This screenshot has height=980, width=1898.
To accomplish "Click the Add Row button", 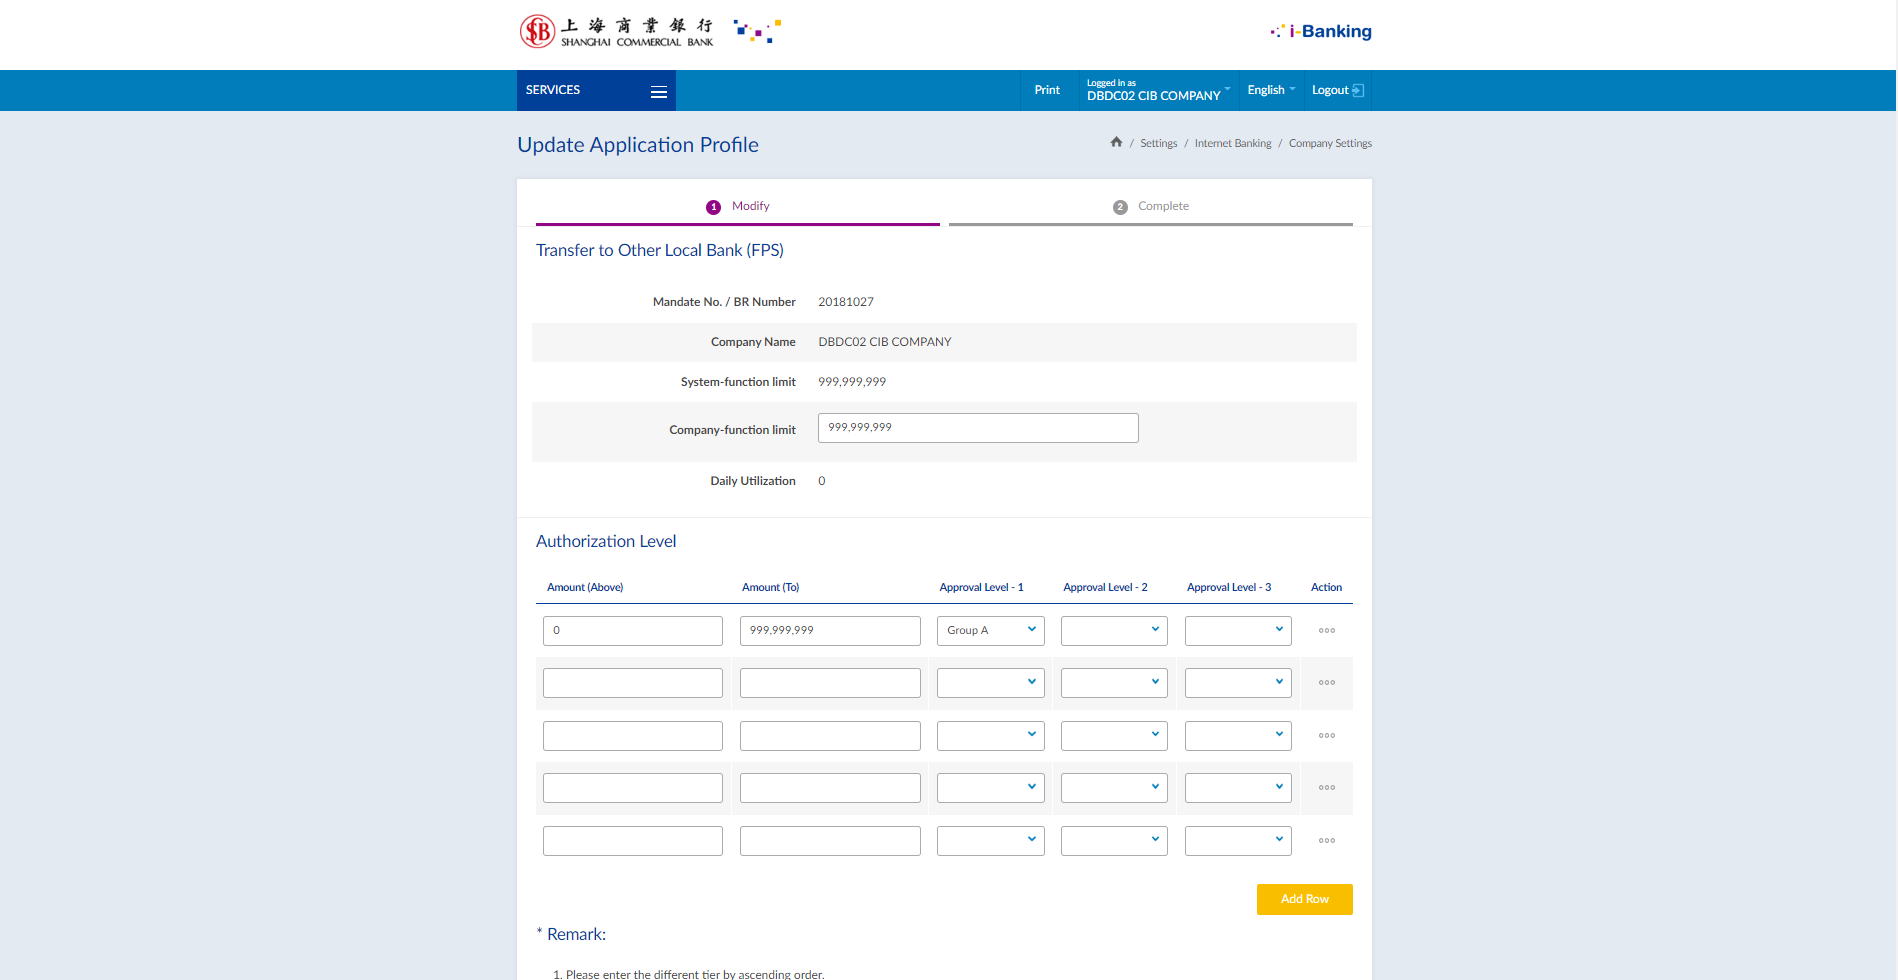I will coord(1304,899).
